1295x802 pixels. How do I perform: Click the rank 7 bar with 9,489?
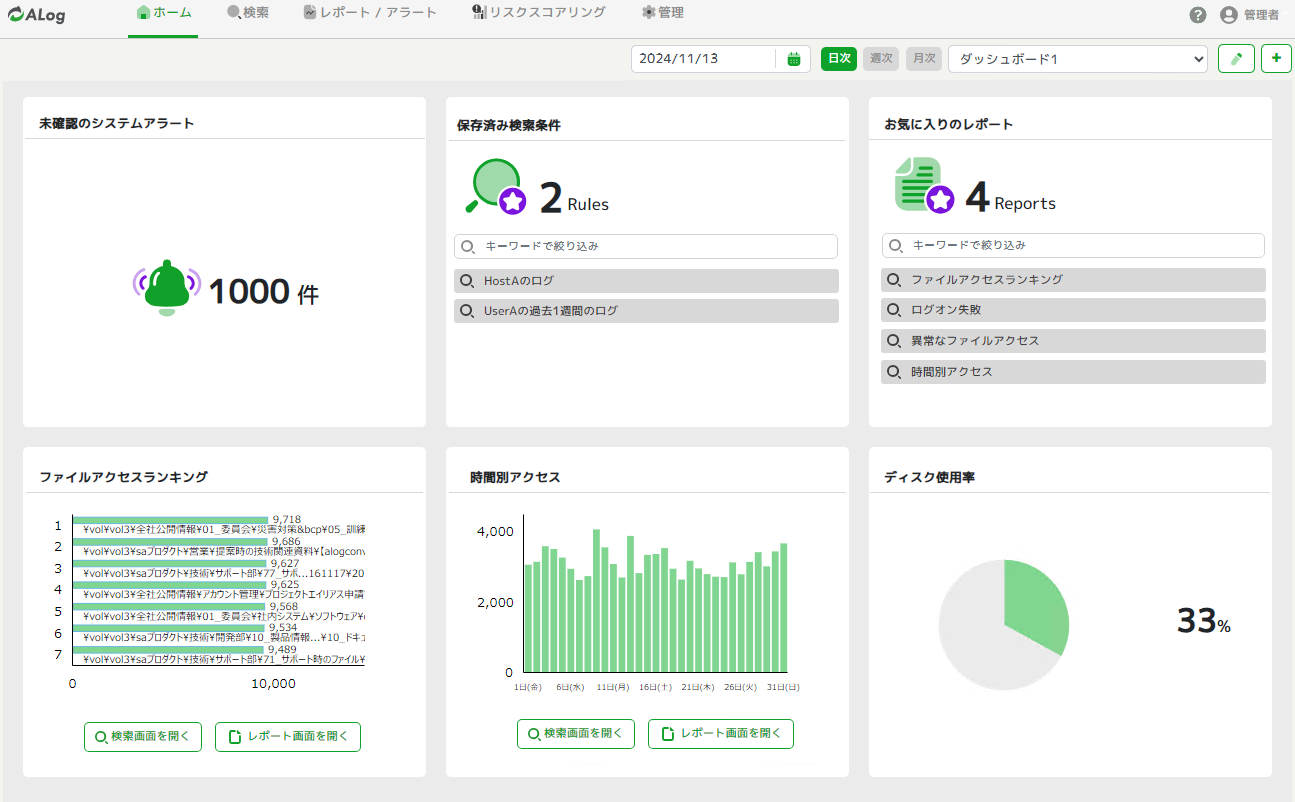click(170, 650)
